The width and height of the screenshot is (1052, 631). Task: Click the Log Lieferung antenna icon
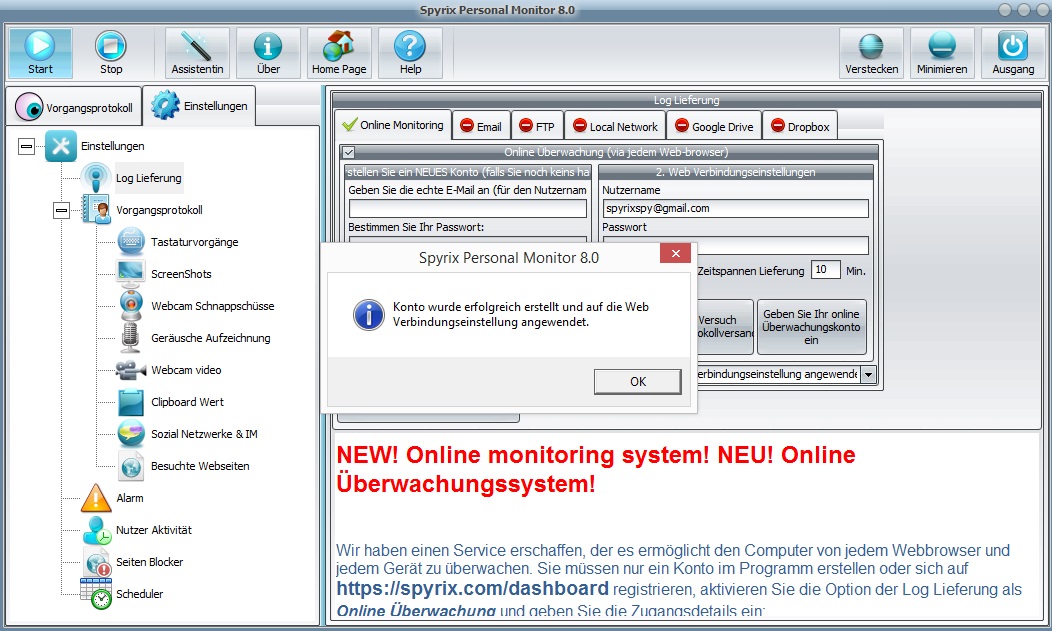tap(95, 178)
